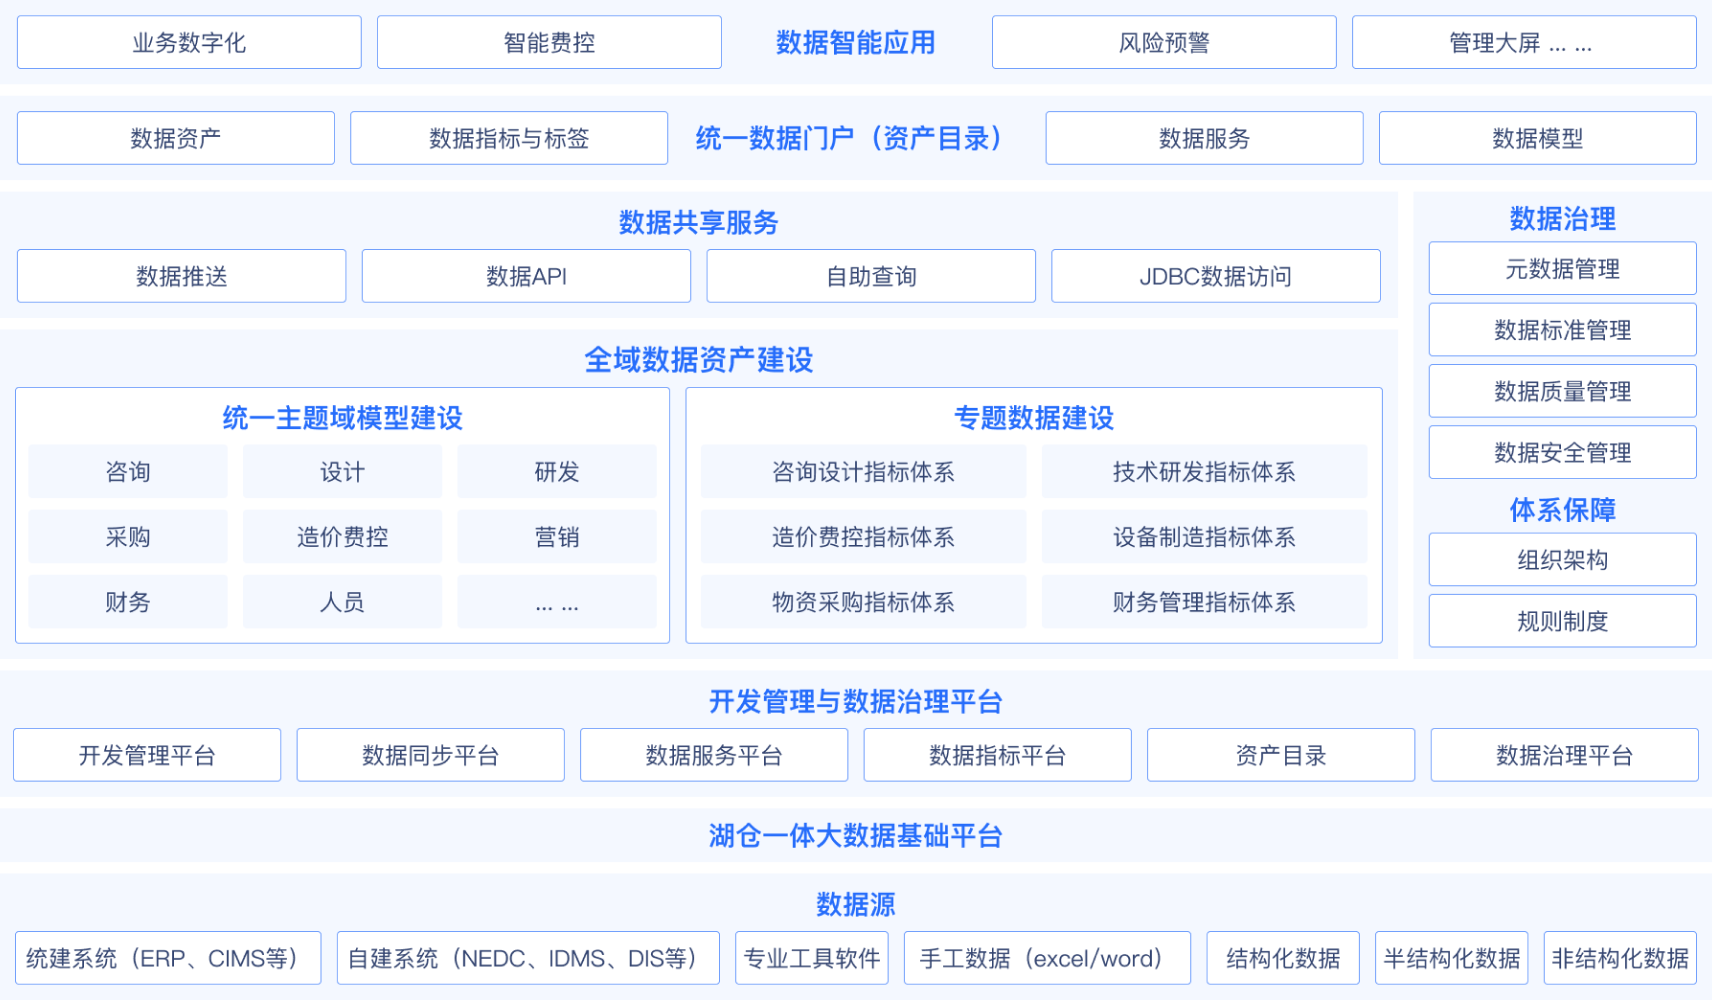Click 手工数据（excel/word）in 数据源
1712x1000 pixels.
click(1046, 957)
